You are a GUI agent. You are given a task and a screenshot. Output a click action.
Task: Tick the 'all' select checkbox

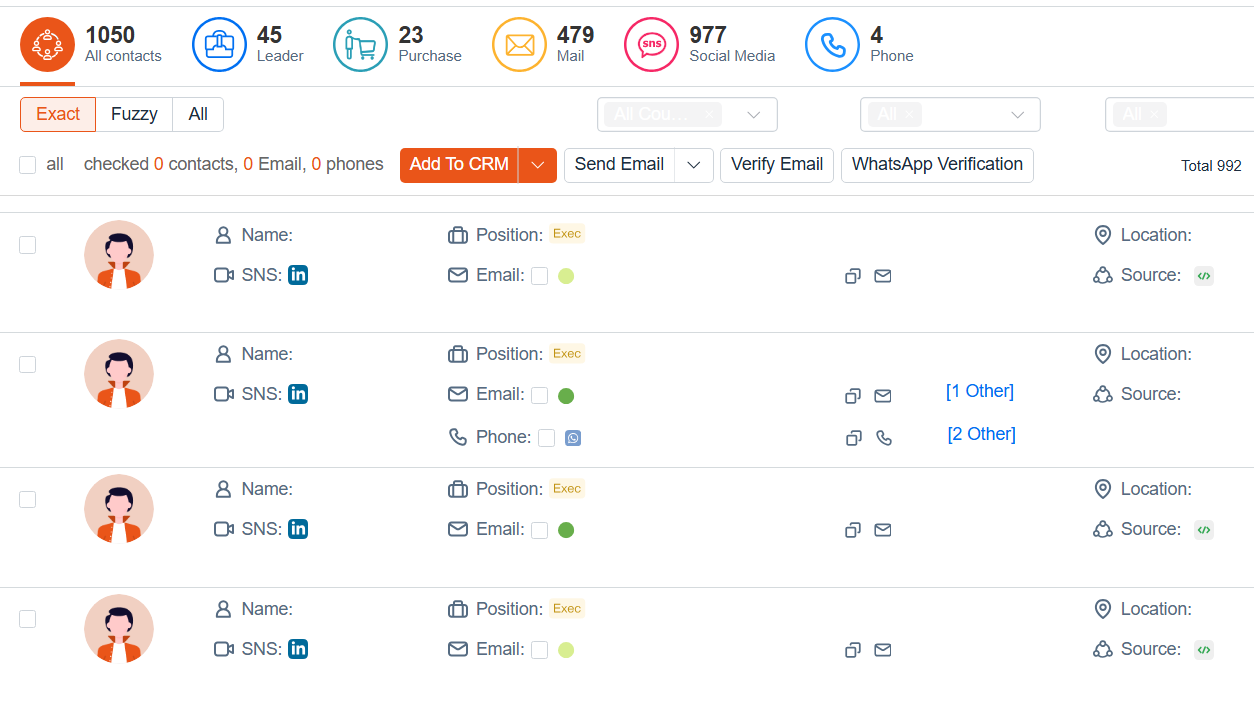28,165
